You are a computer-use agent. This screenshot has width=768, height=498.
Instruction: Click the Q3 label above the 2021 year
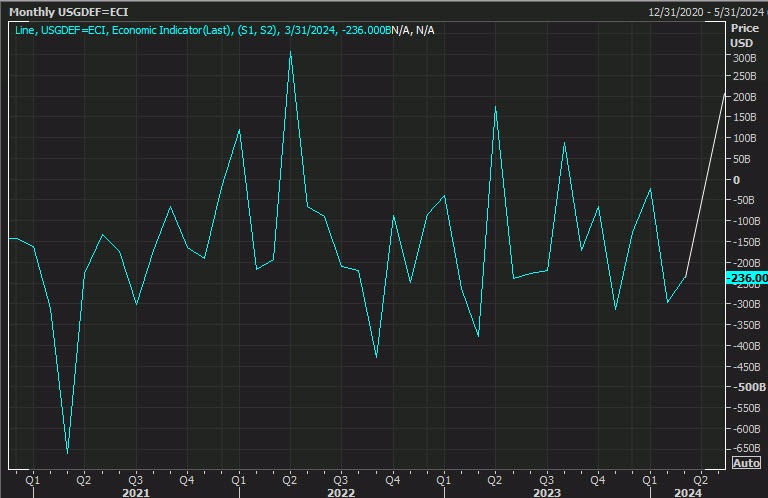point(136,480)
